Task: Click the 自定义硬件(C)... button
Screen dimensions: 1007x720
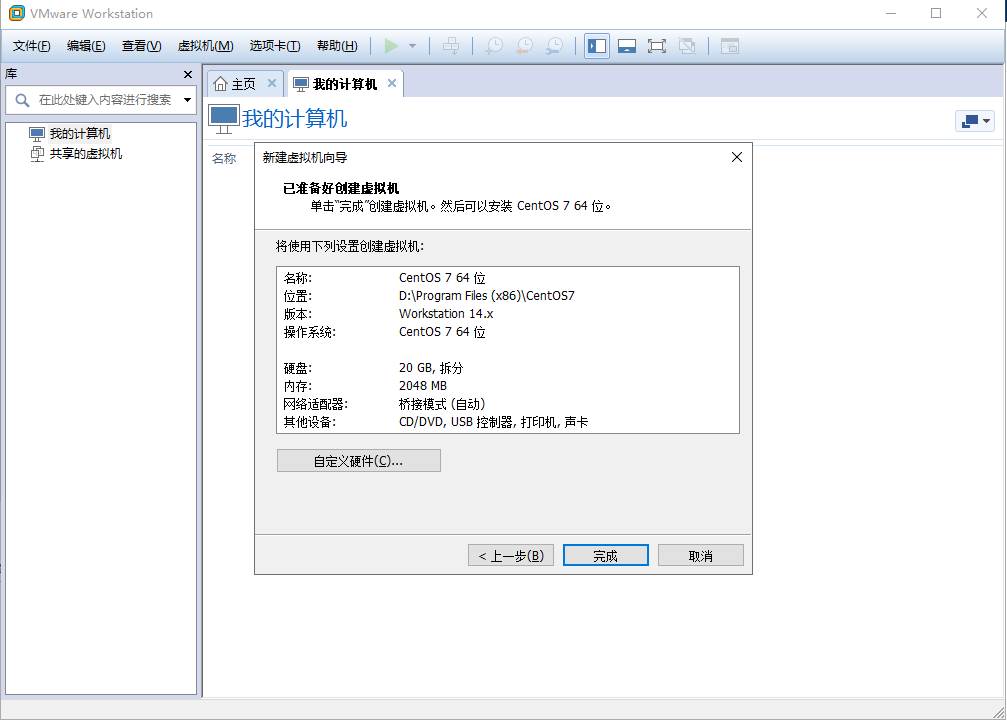Action: [358, 461]
